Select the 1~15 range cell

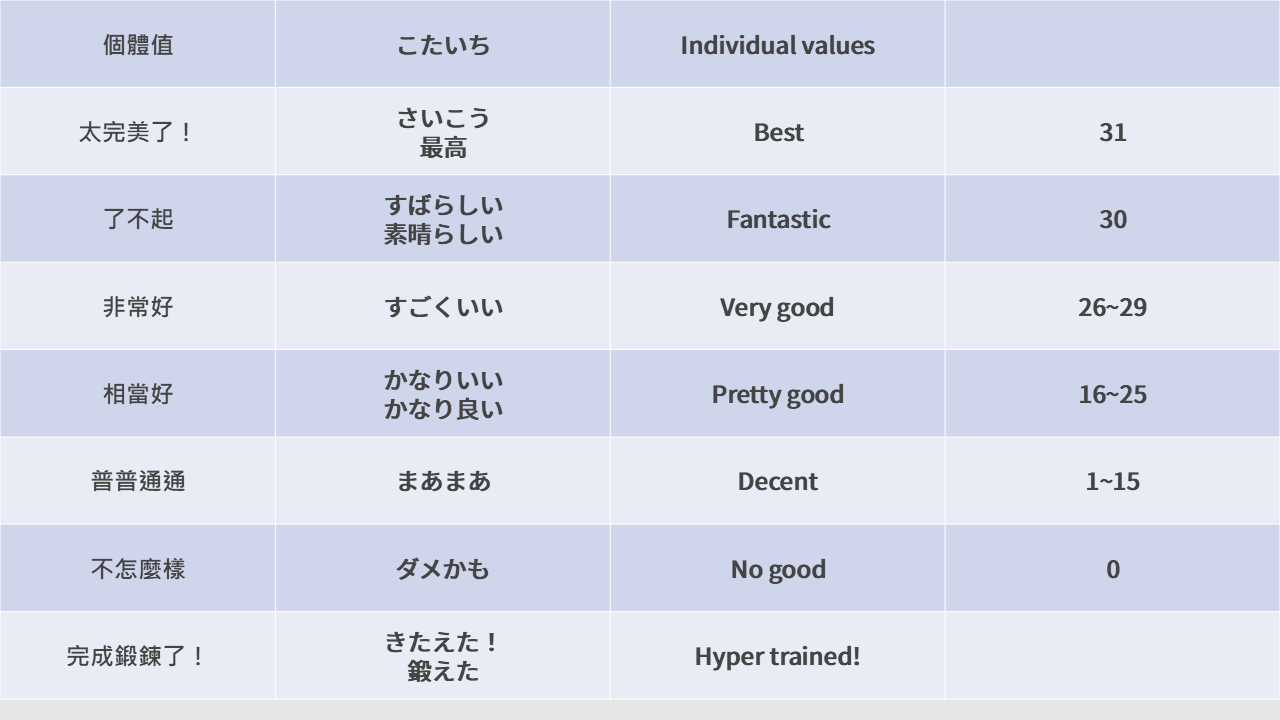(1112, 481)
